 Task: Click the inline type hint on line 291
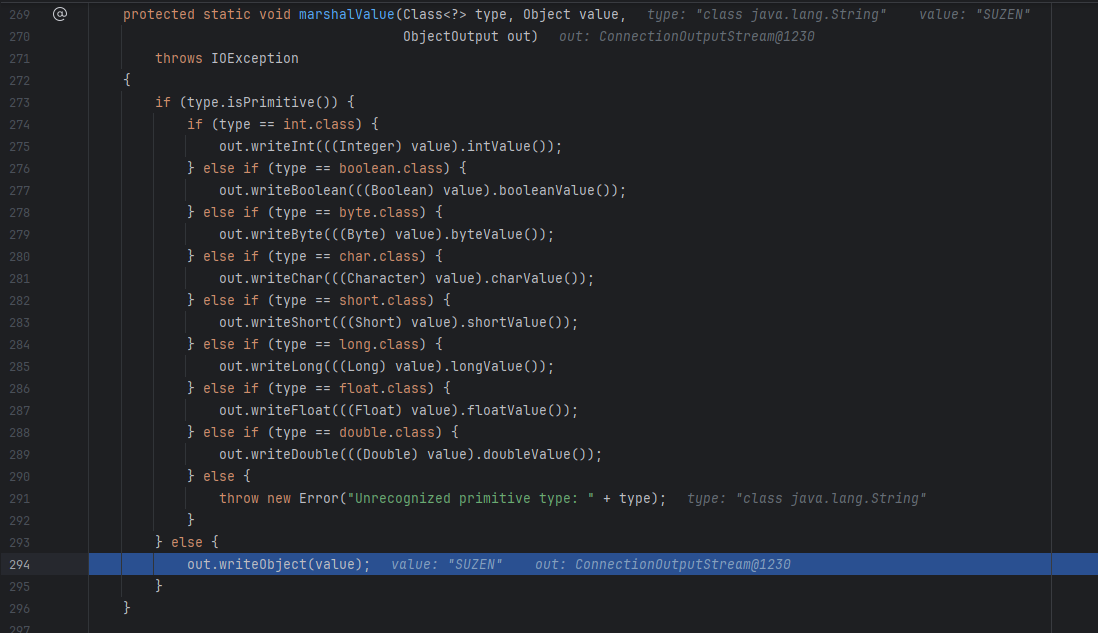coord(807,498)
